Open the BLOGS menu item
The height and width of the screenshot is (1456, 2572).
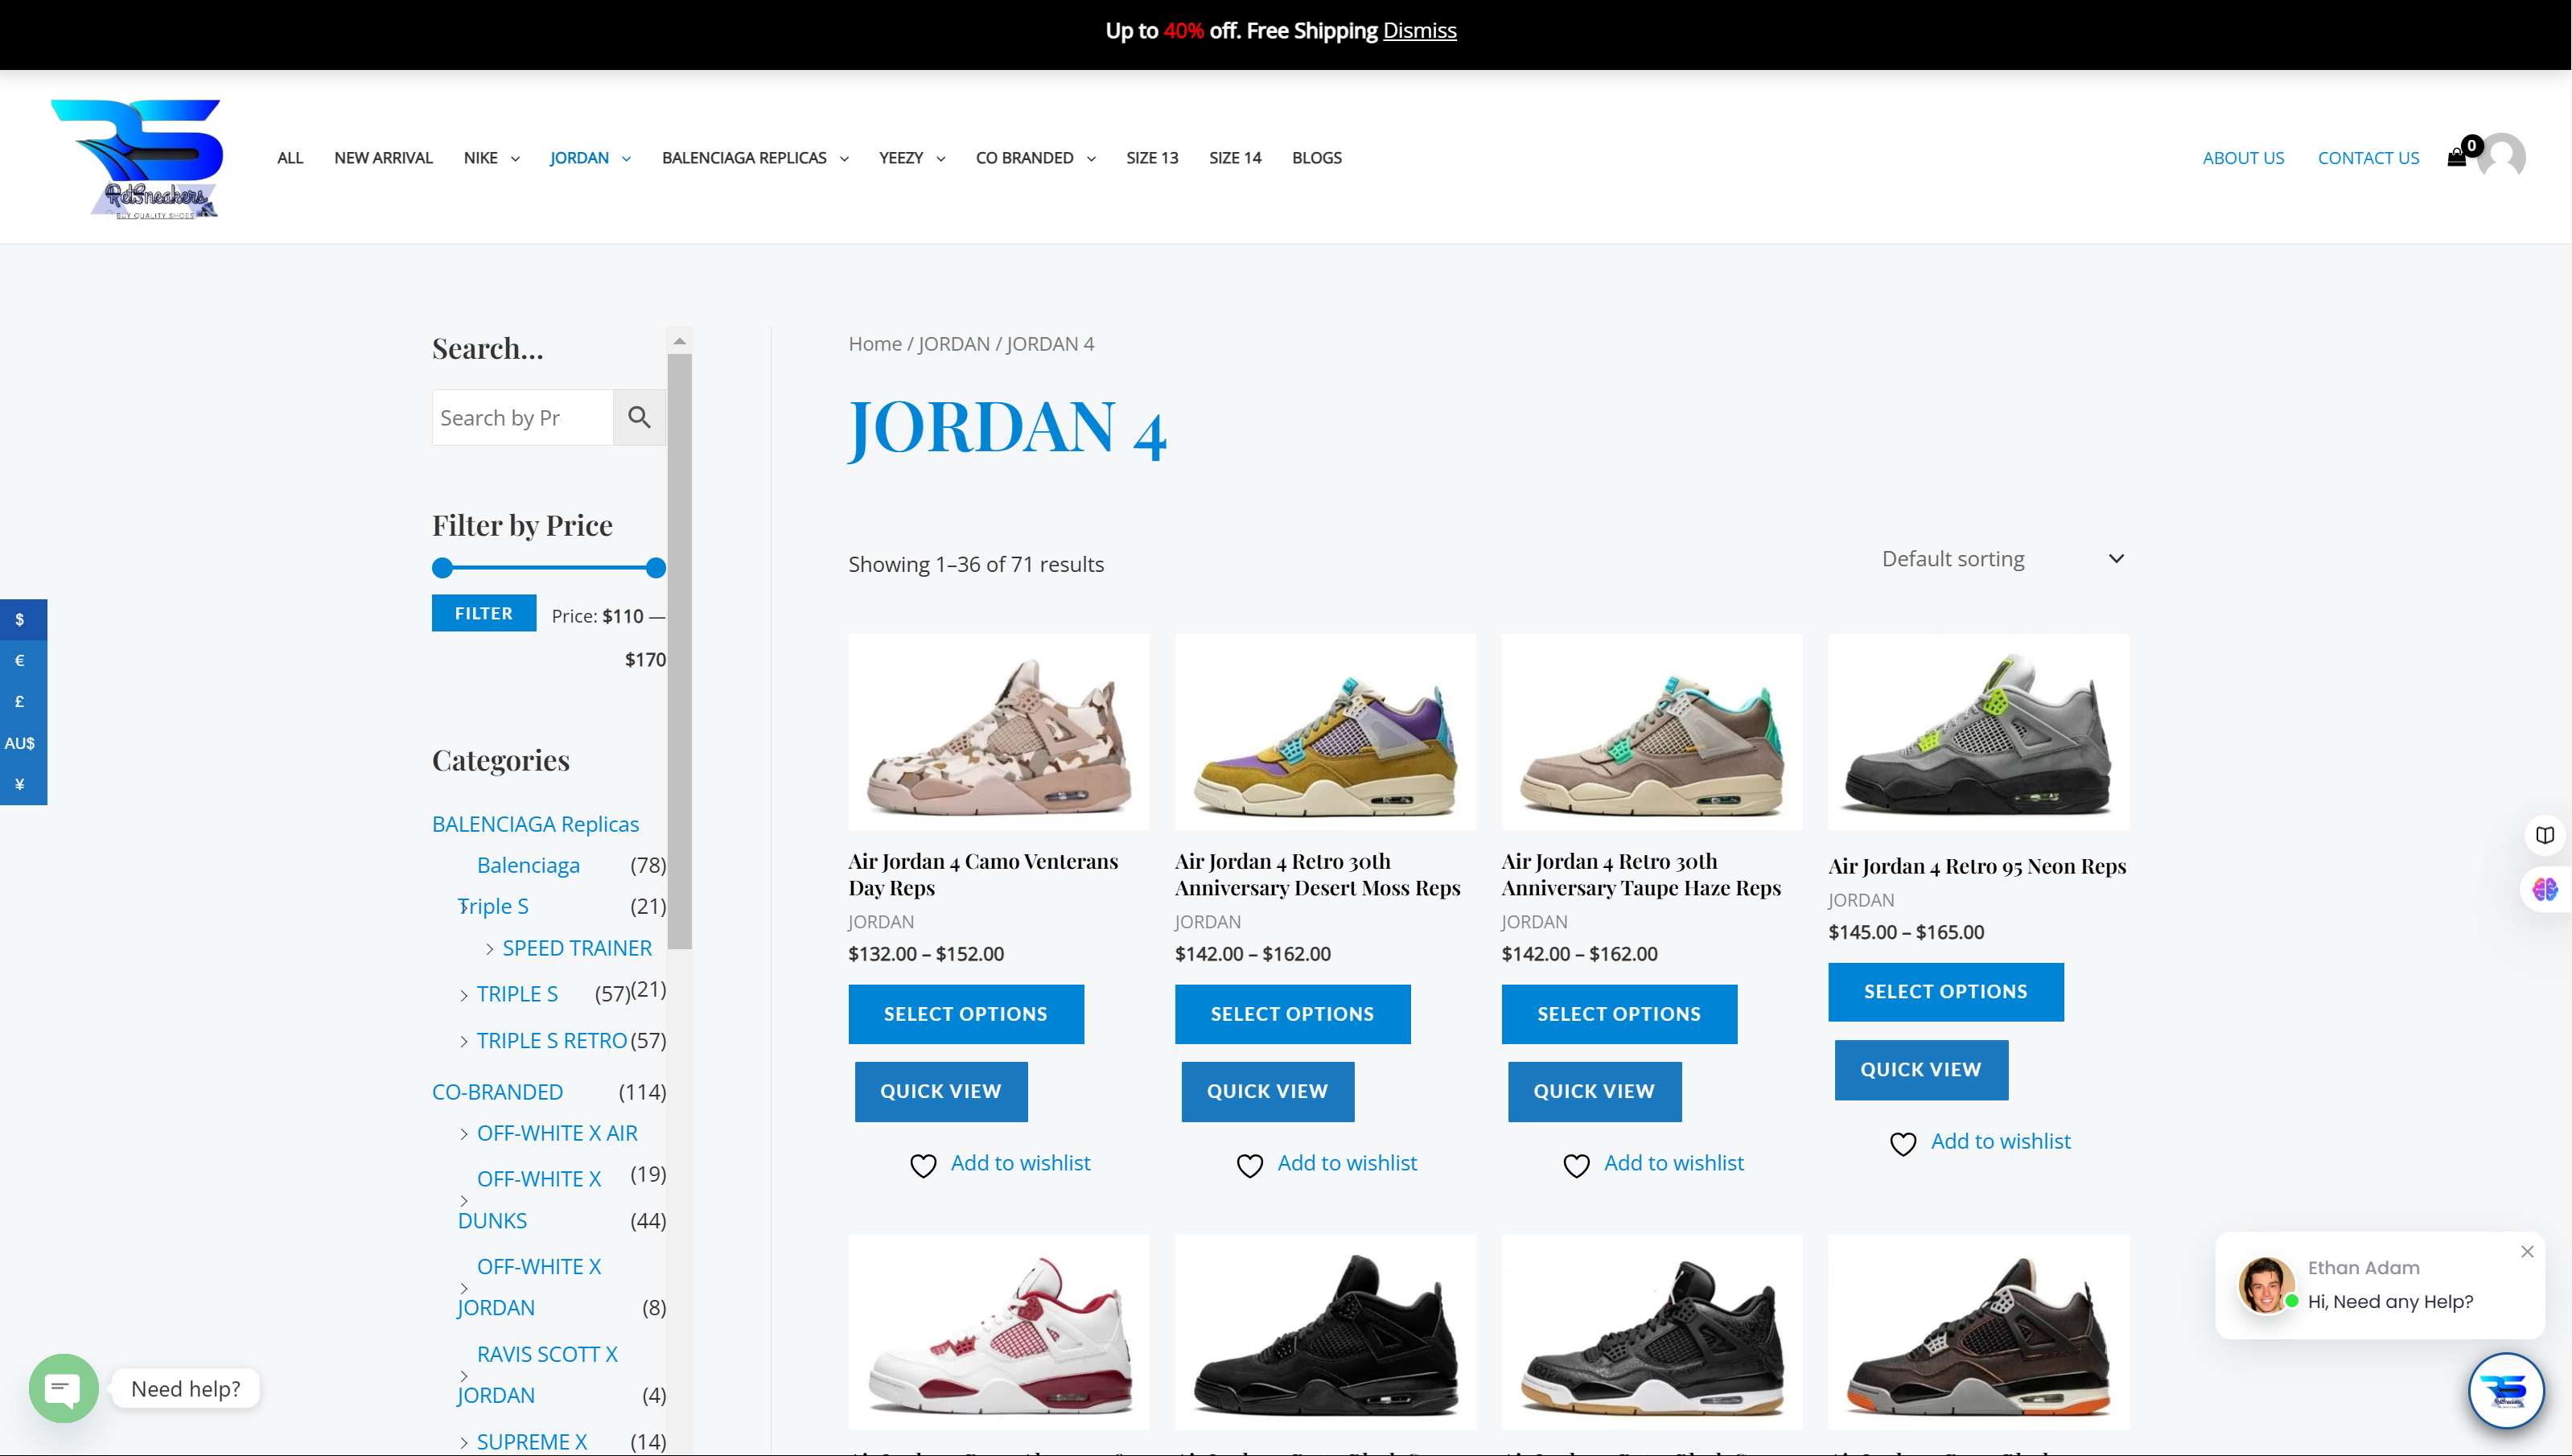pyautogui.click(x=1317, y=158)
